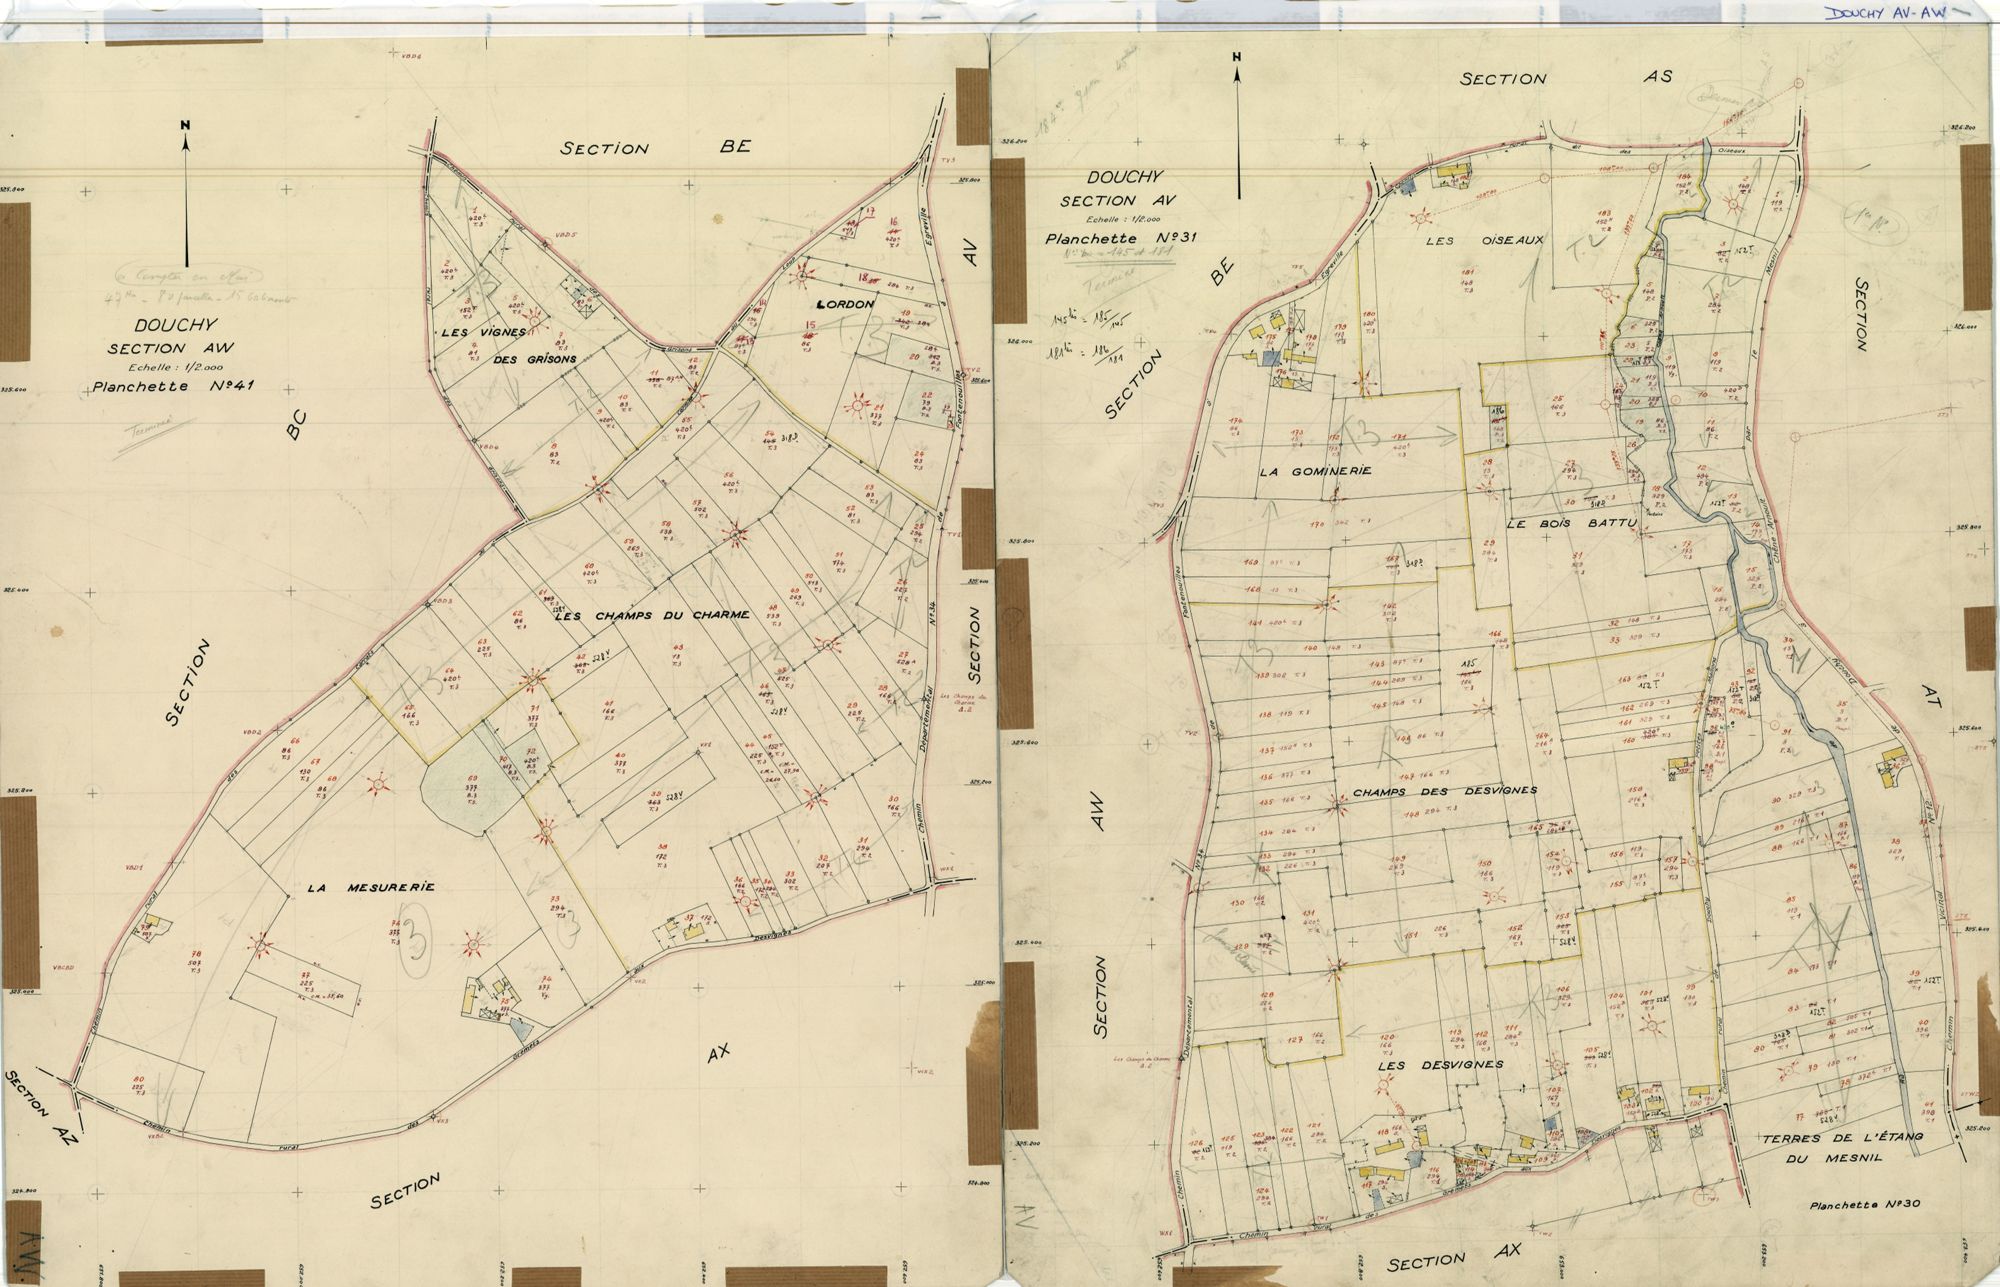Image resolution: width=2000 pixels, height=1287 pixels.
Task: Click the "SECTION AS" heading above the AV map
Action: (1566, 78)
